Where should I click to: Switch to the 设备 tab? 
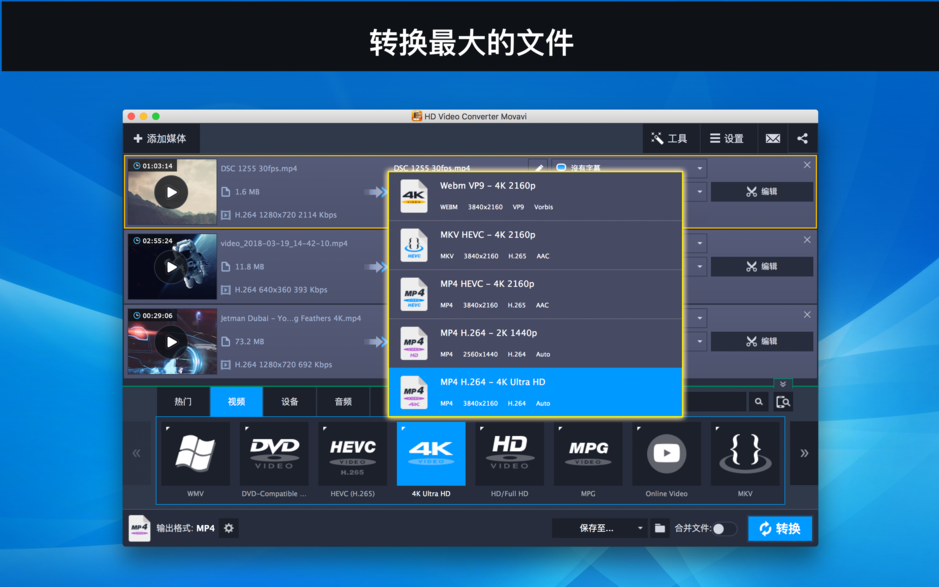(x=288, y=401)
